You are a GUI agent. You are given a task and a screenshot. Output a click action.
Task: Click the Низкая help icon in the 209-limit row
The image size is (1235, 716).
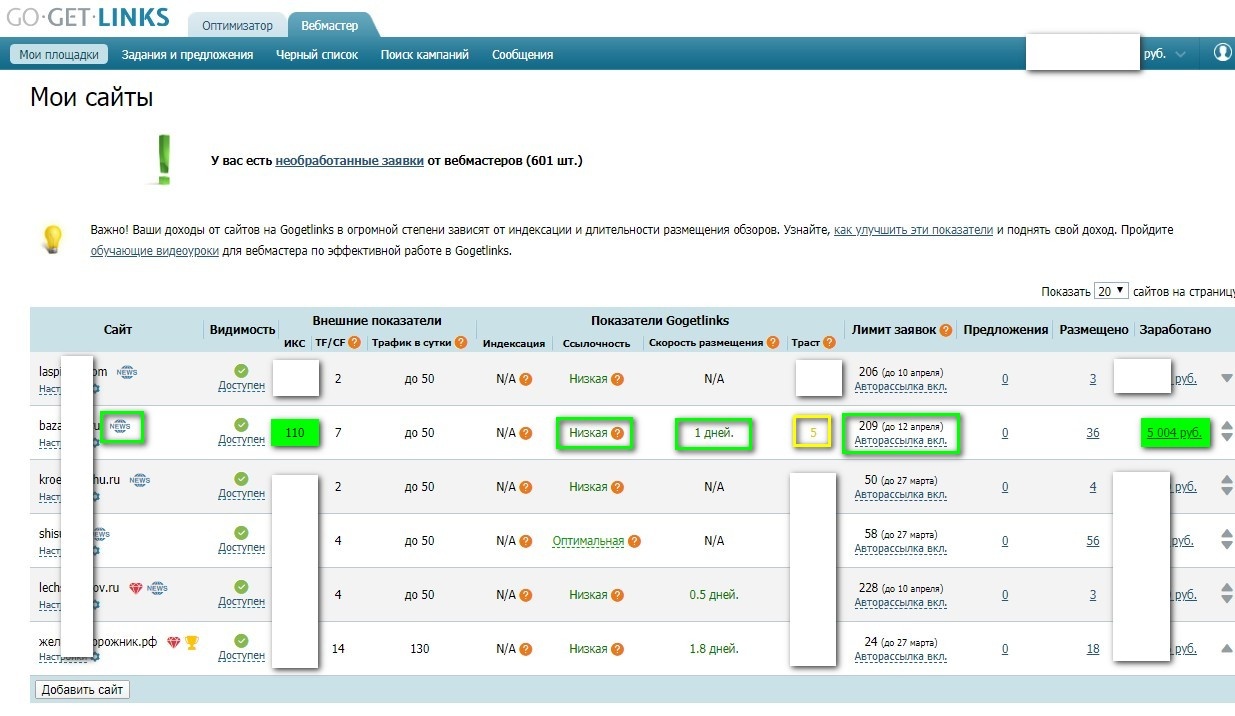pos(618,434)
